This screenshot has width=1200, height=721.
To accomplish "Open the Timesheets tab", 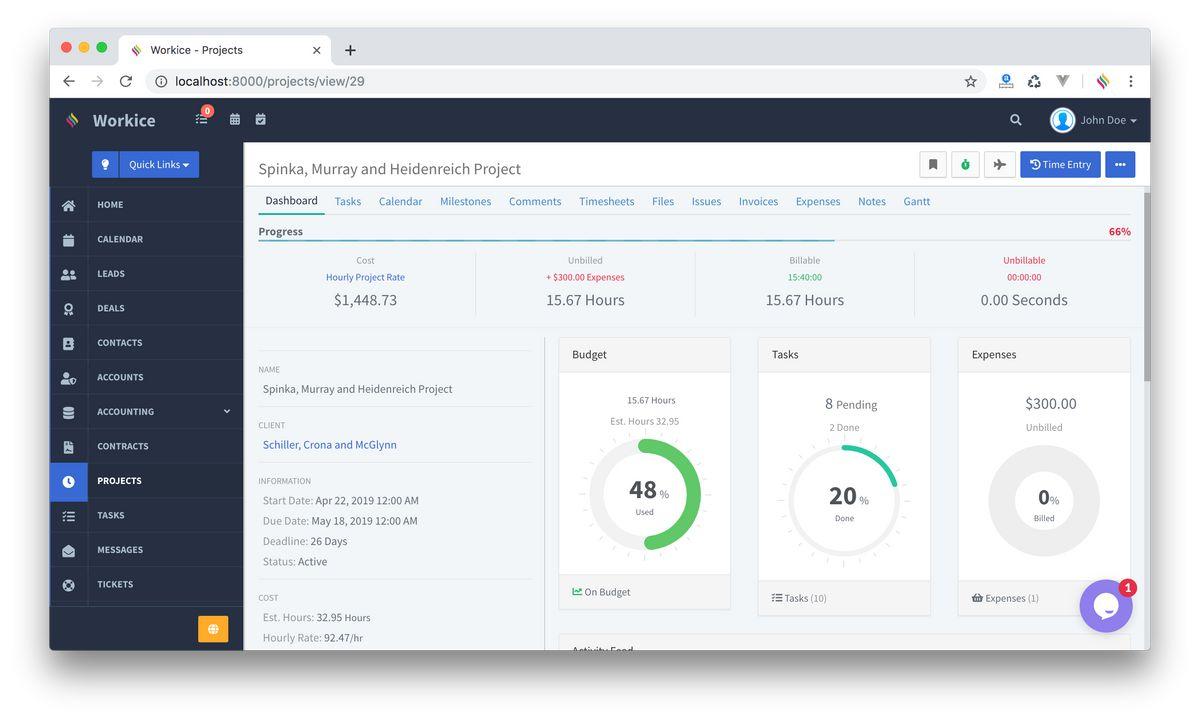I will (x=606, y=201).
